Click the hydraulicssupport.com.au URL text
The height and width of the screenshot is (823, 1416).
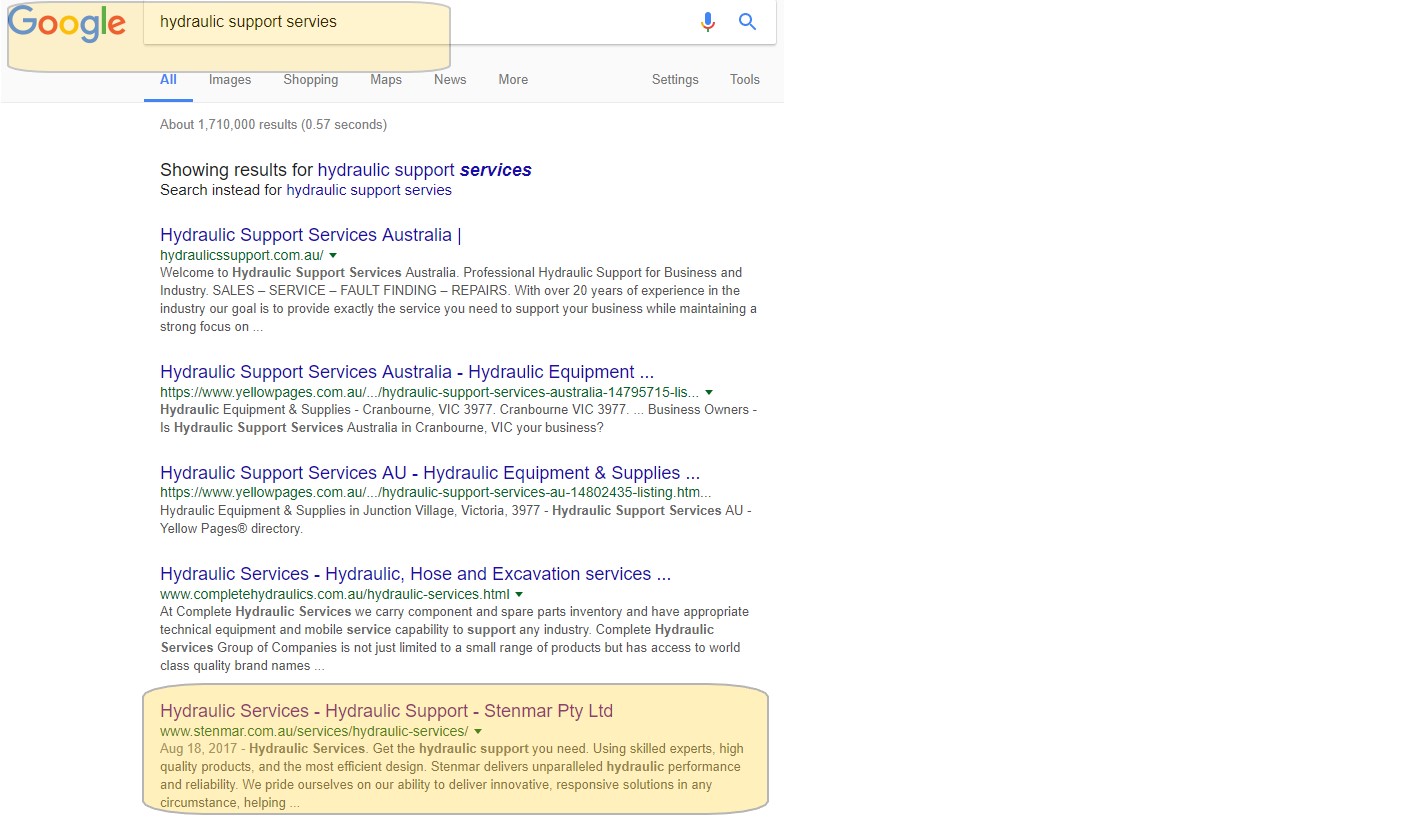pyautogui.click(x=241, y=255)
